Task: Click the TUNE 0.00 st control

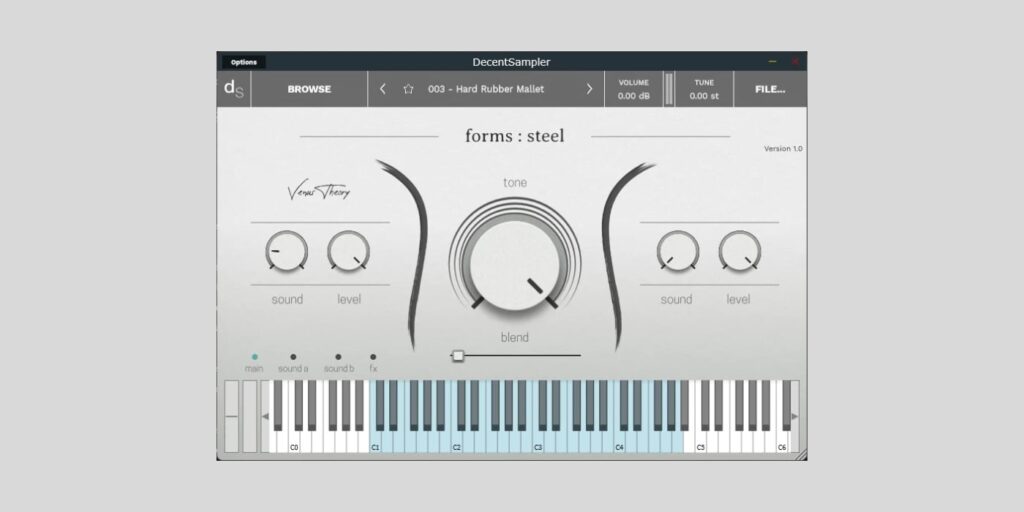Action: pos(704,89)
